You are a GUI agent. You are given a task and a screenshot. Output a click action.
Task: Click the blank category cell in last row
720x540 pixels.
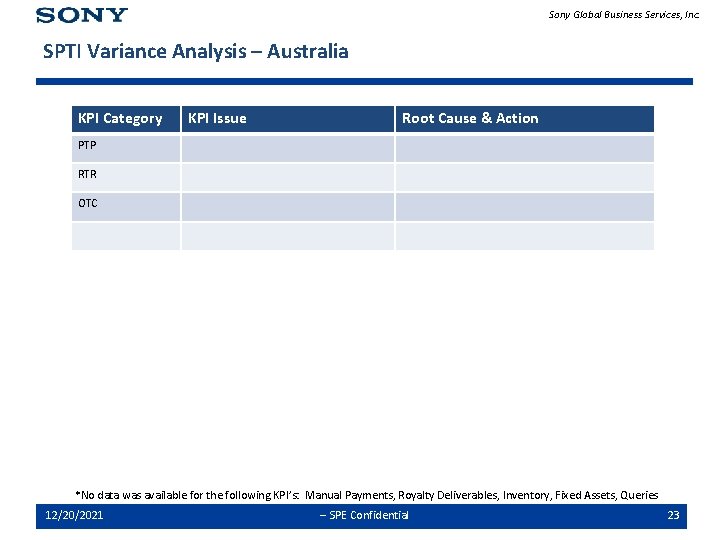[126, 236]
